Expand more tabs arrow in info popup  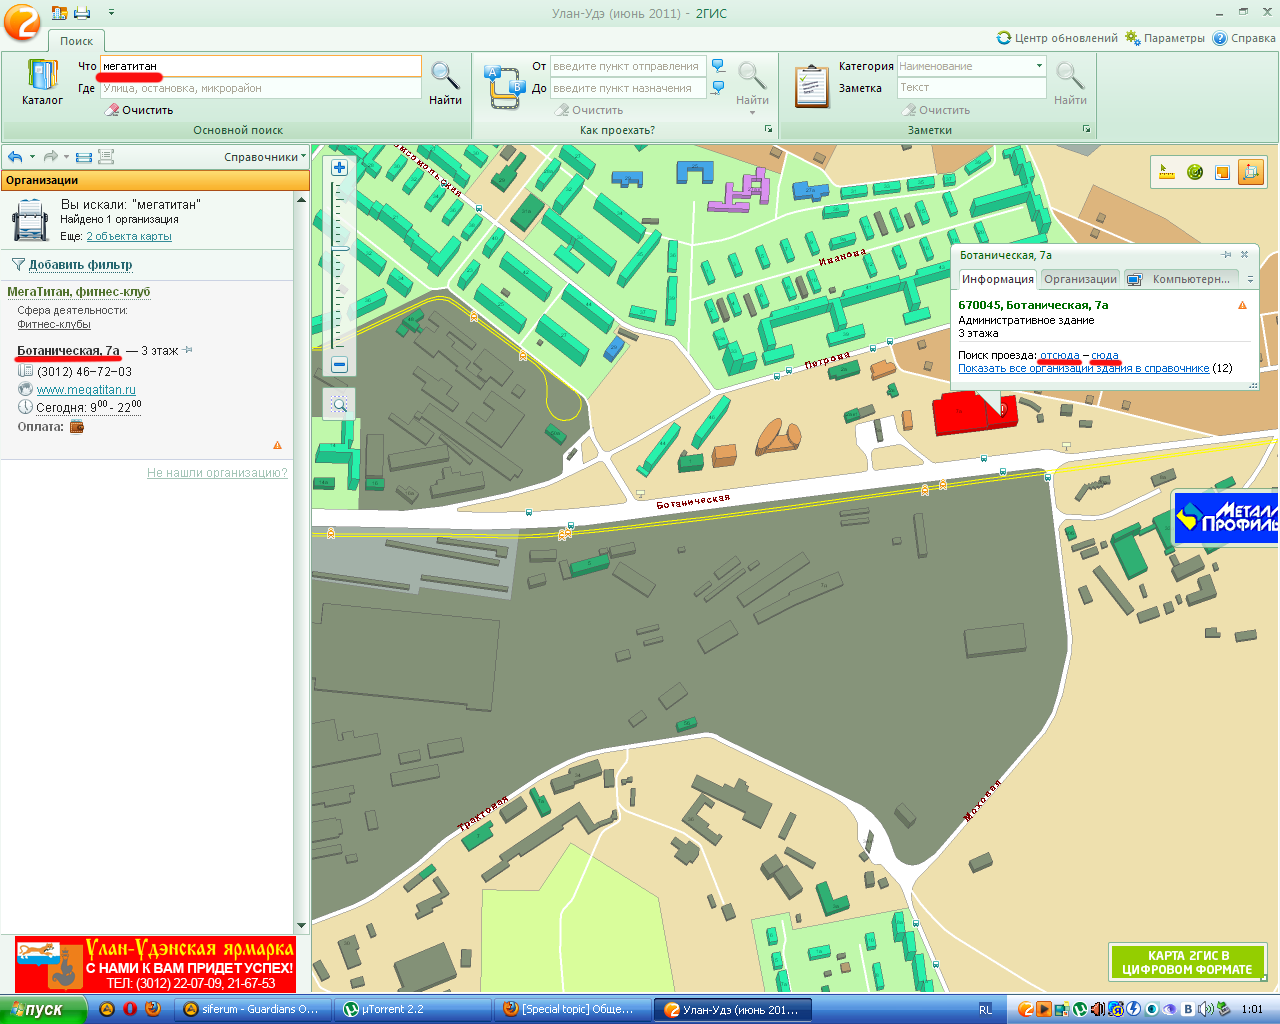tap(1250, 280)
